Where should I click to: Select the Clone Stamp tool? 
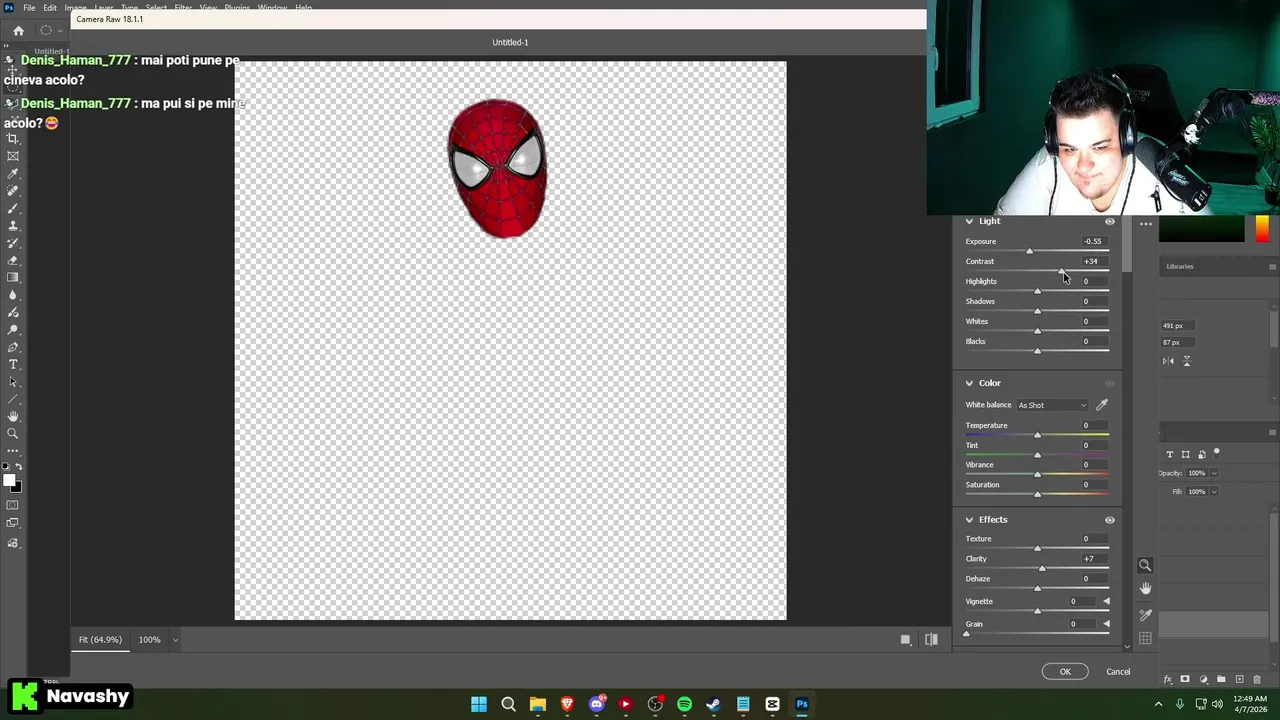pos(13,226)
